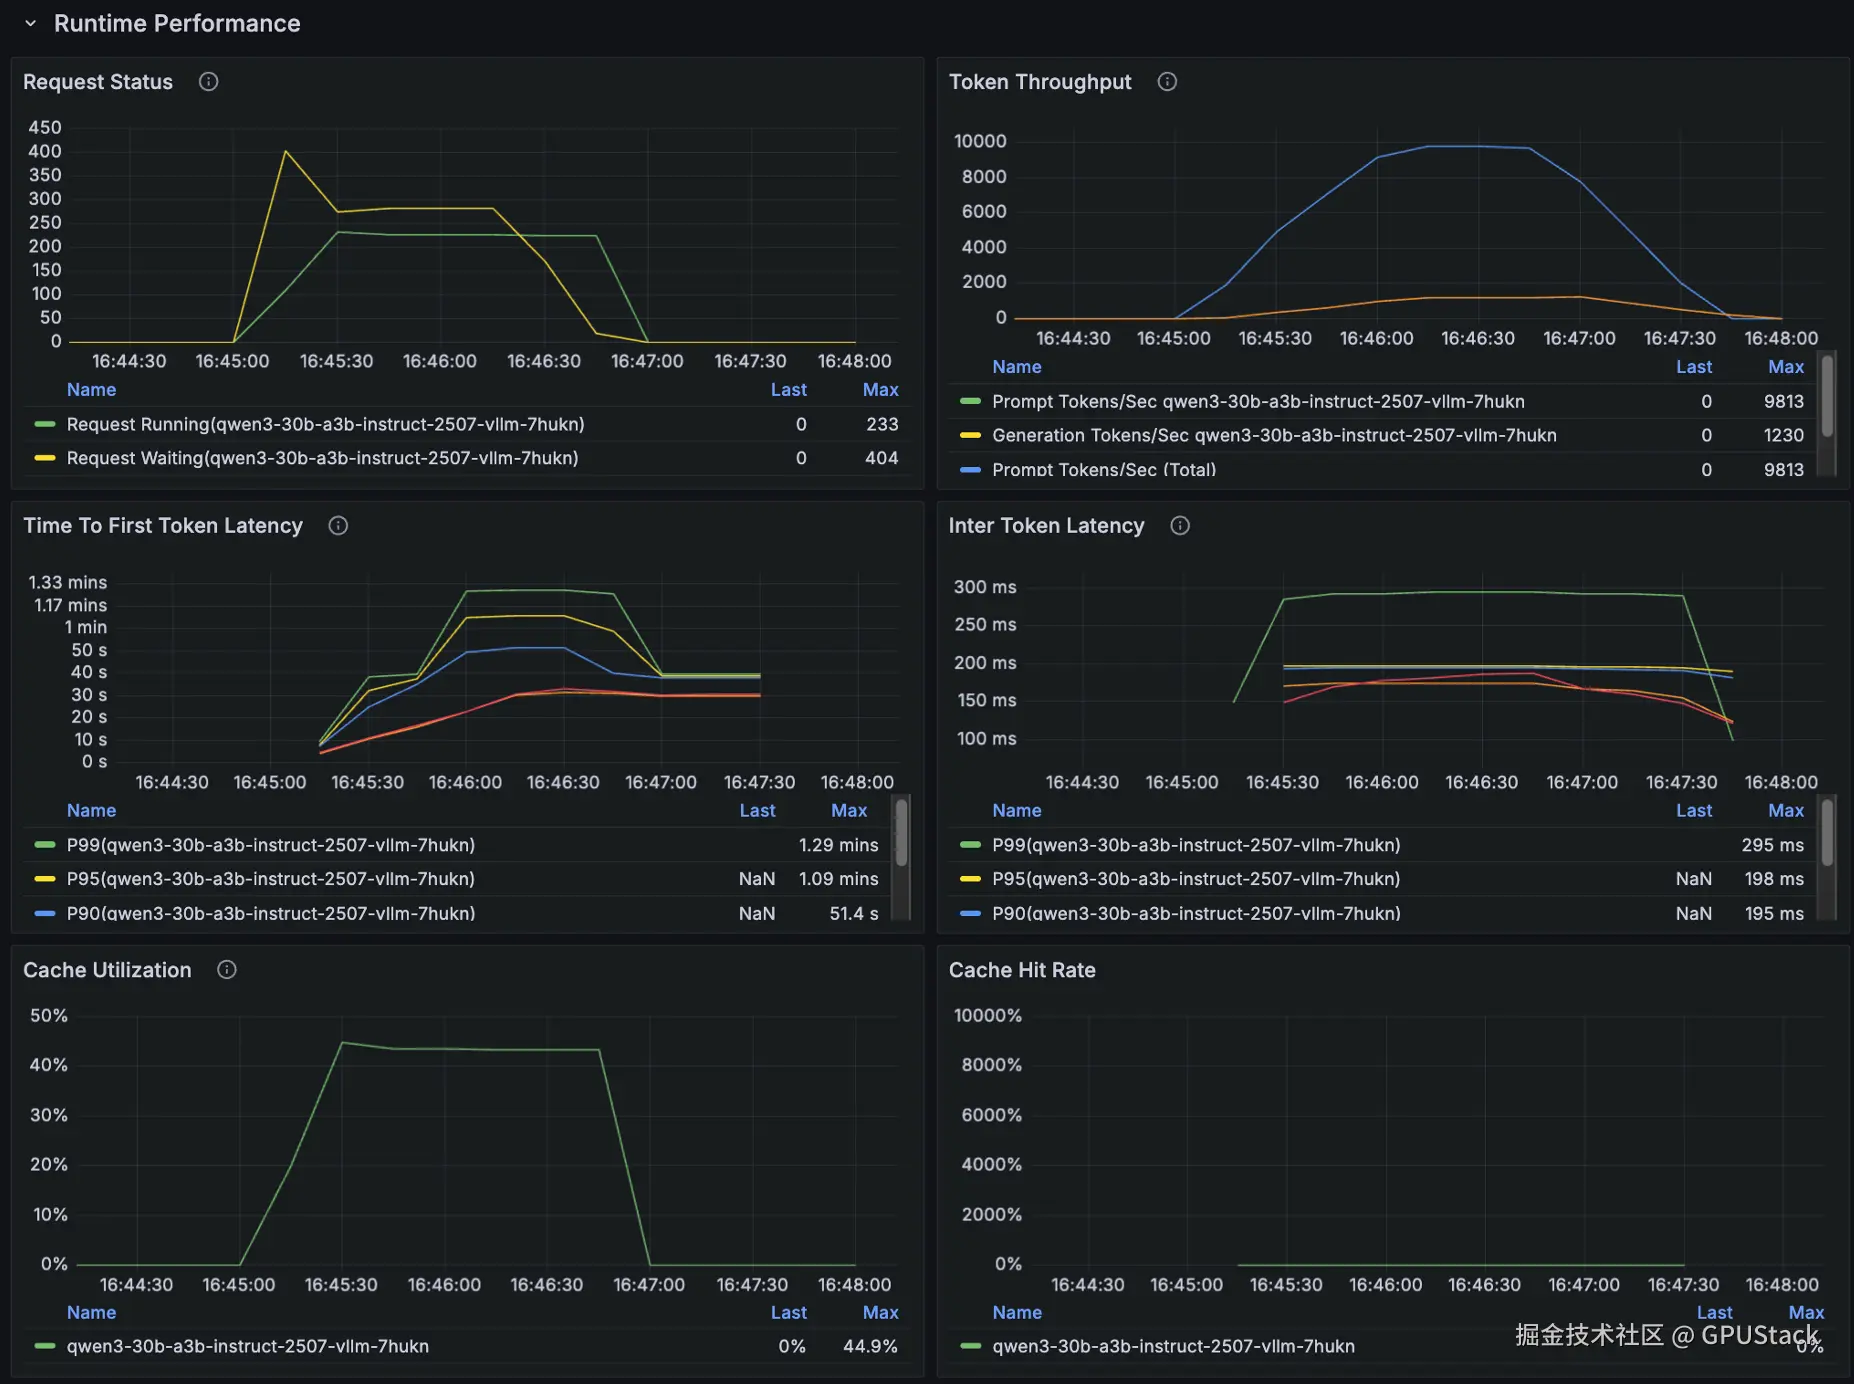Viewport: 1854px width, 1384px height.
Task: Open the Cache Hit Rate panel title menu
Action: (x=1022, y=970)
